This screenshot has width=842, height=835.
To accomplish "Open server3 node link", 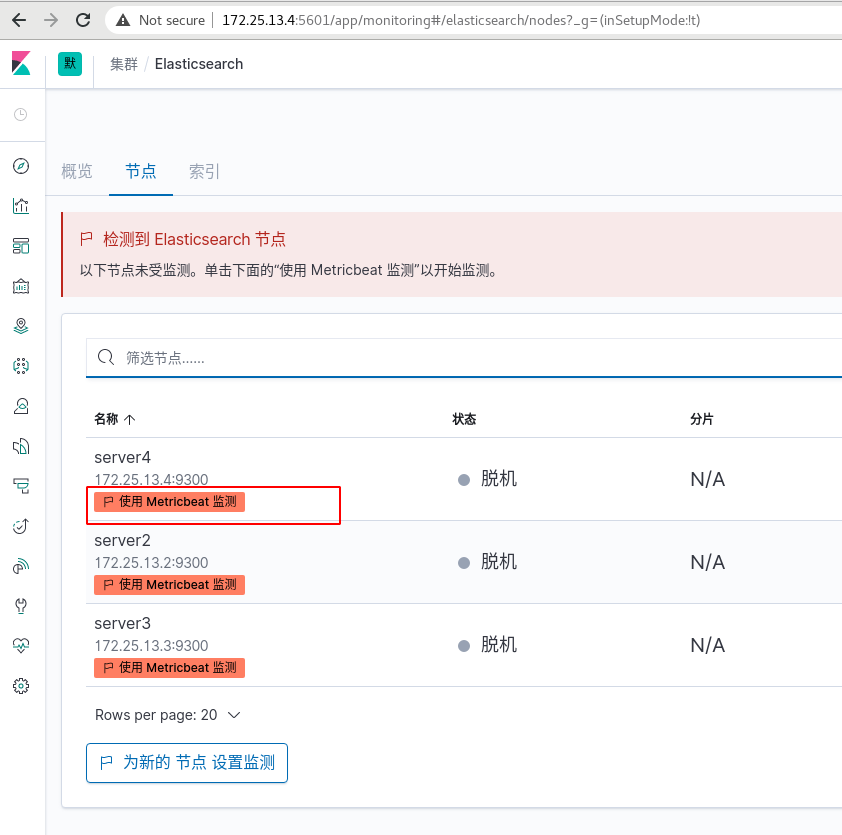I will pos(122,623).
